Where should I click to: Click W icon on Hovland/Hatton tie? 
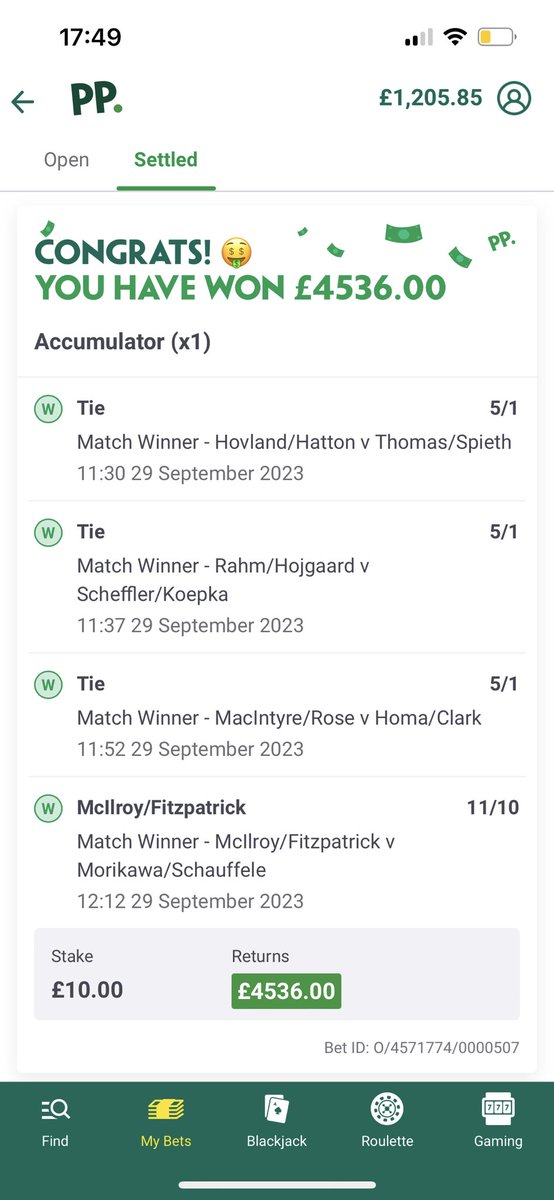point(48,408)
